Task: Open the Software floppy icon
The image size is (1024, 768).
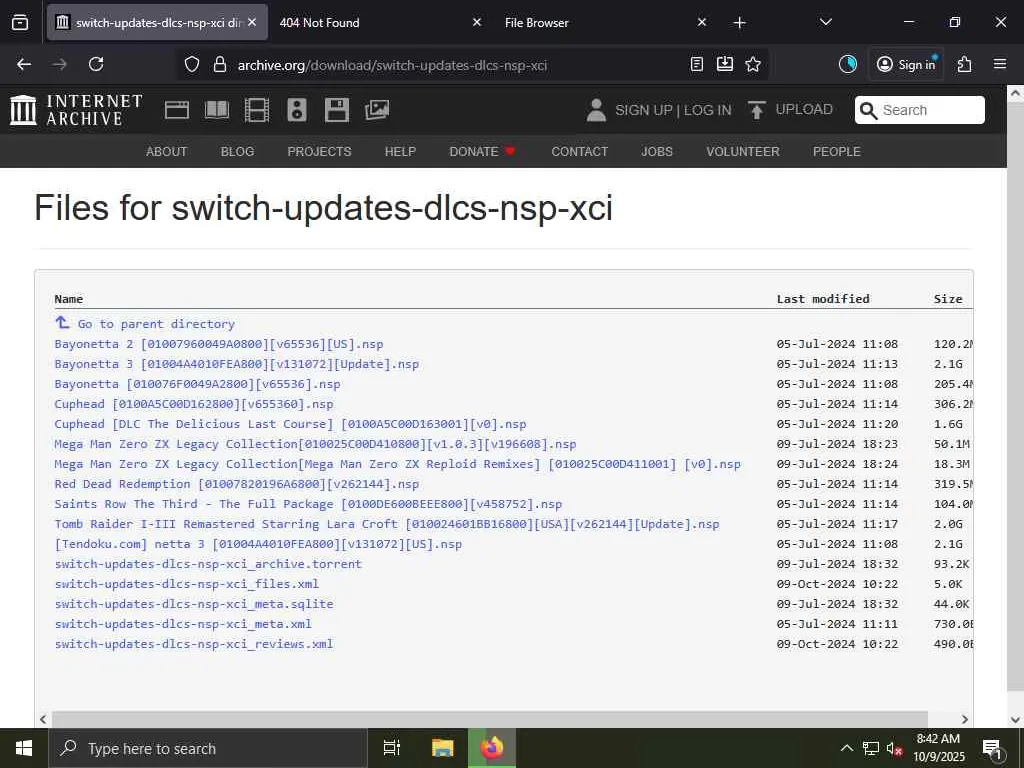Action: pos(337,110)
